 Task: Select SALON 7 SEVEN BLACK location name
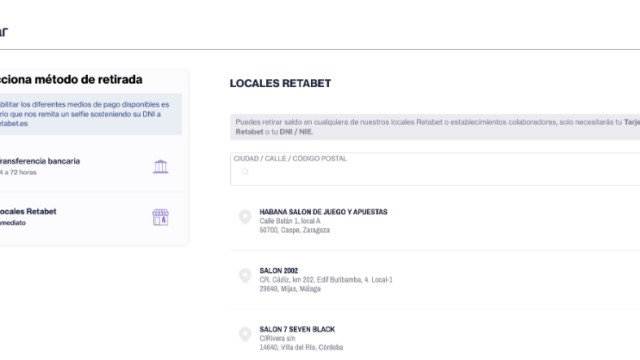[297, 329]
